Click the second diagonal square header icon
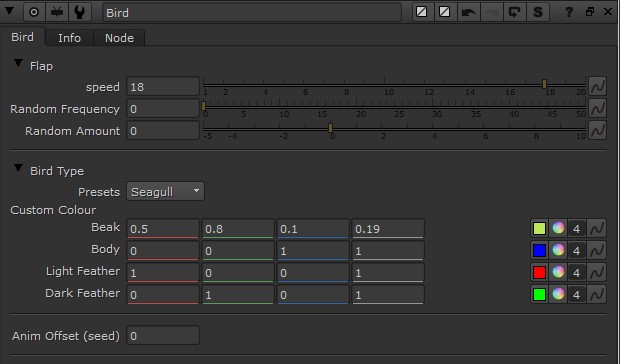Screen dimensions: 620x364 444,12
